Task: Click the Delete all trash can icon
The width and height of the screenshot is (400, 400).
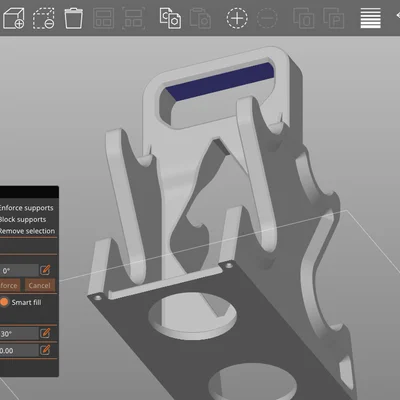Action: coord(73,18)
